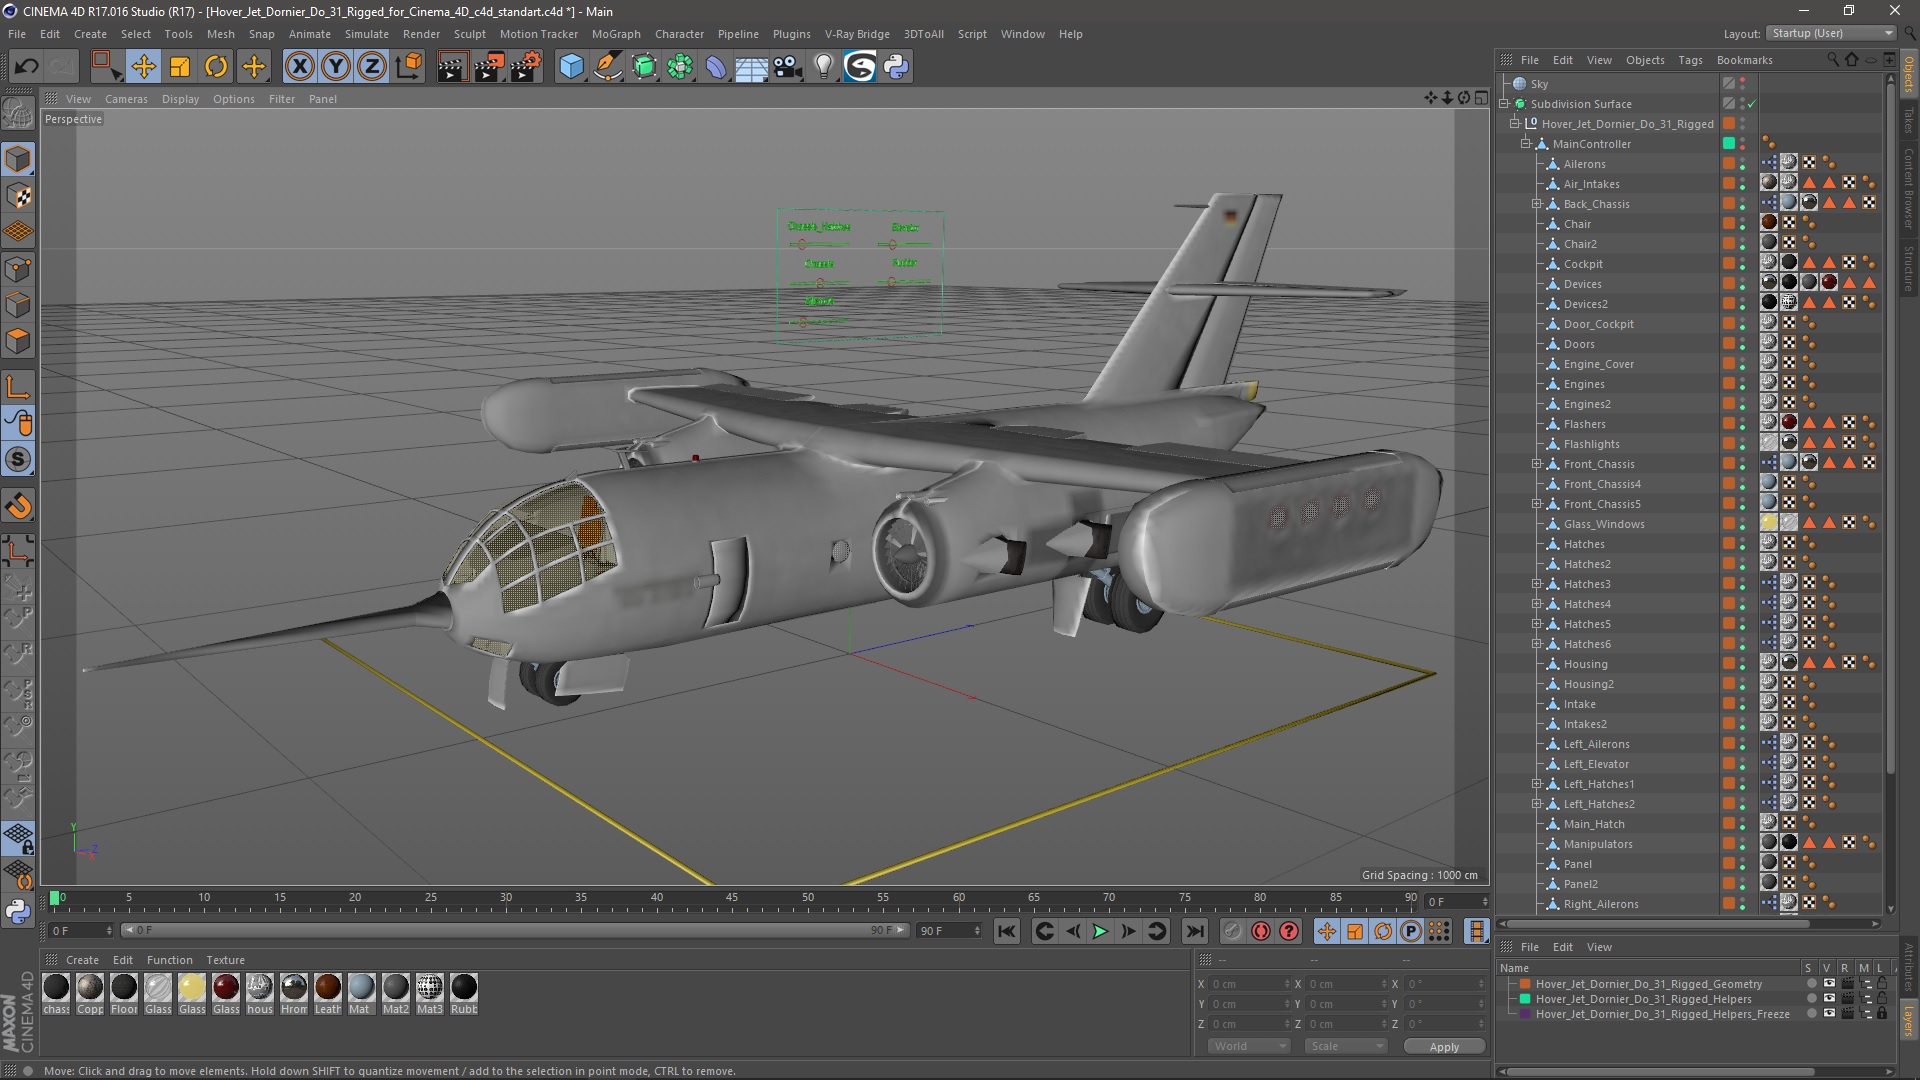
Task: Select the Manipulators object
Action: (1598, 844)
